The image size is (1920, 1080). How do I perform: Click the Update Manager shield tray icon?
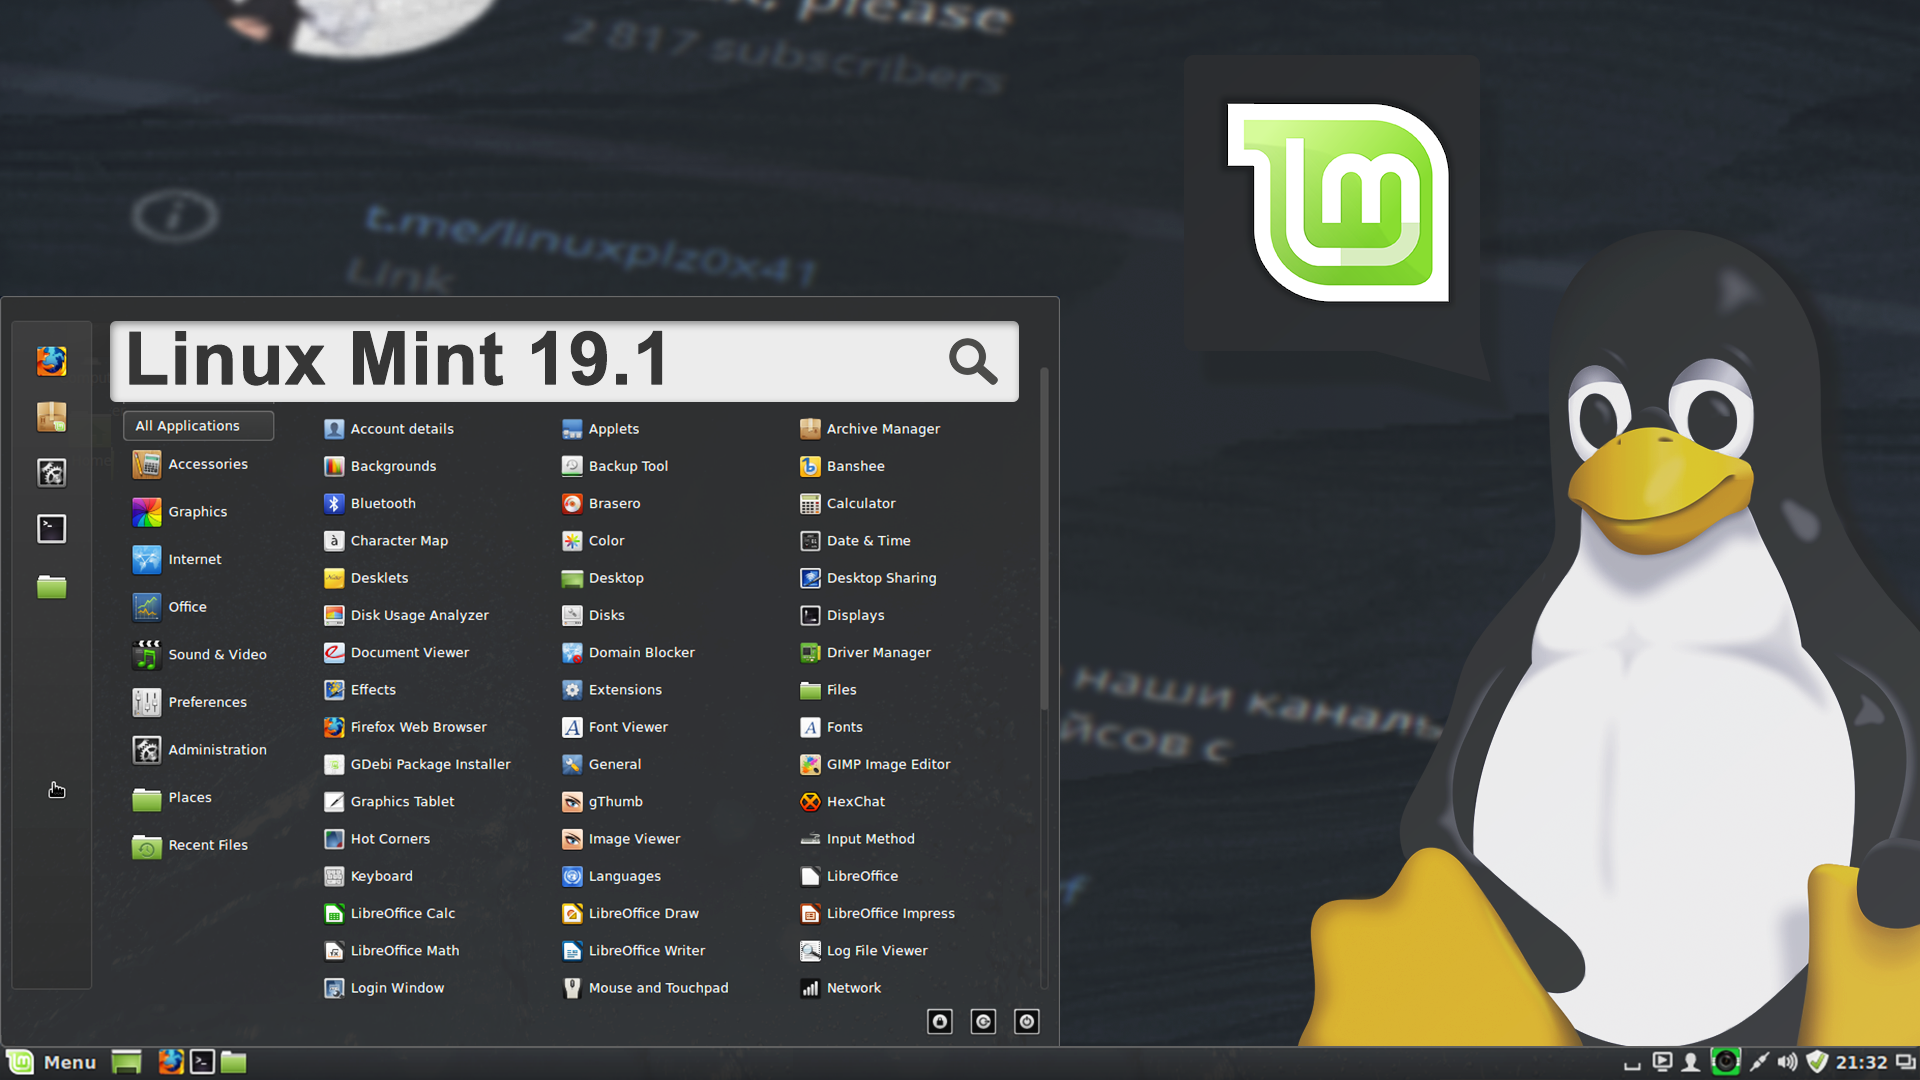(x=1817, y=1062)
